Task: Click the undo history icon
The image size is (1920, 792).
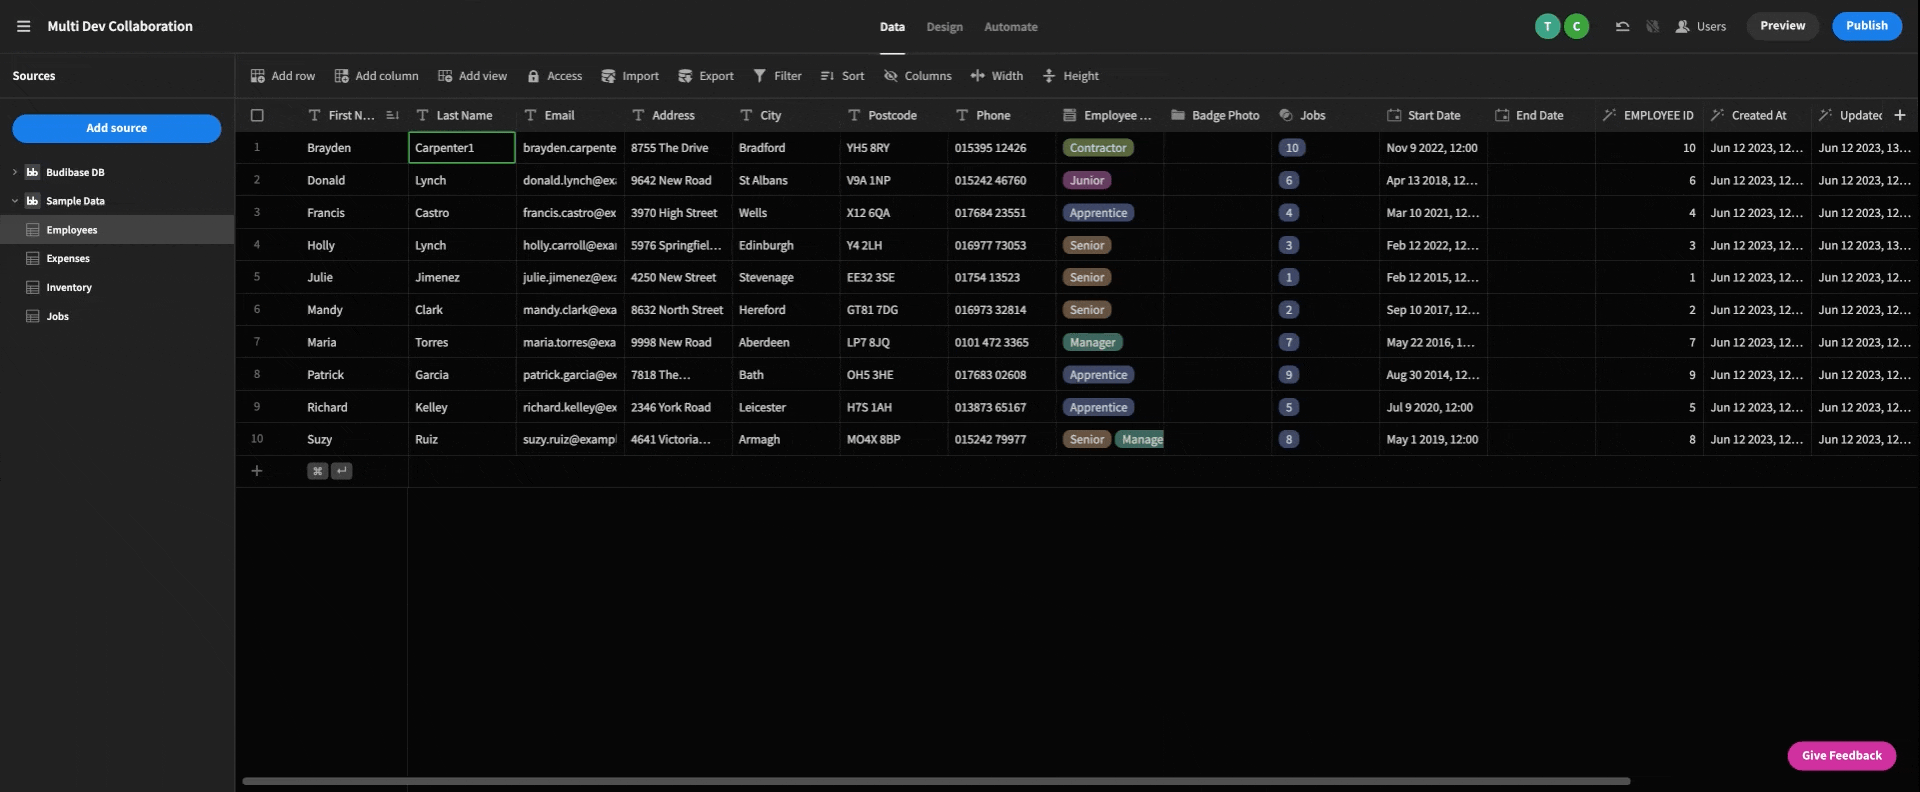Action: (x=1622, y=26)
